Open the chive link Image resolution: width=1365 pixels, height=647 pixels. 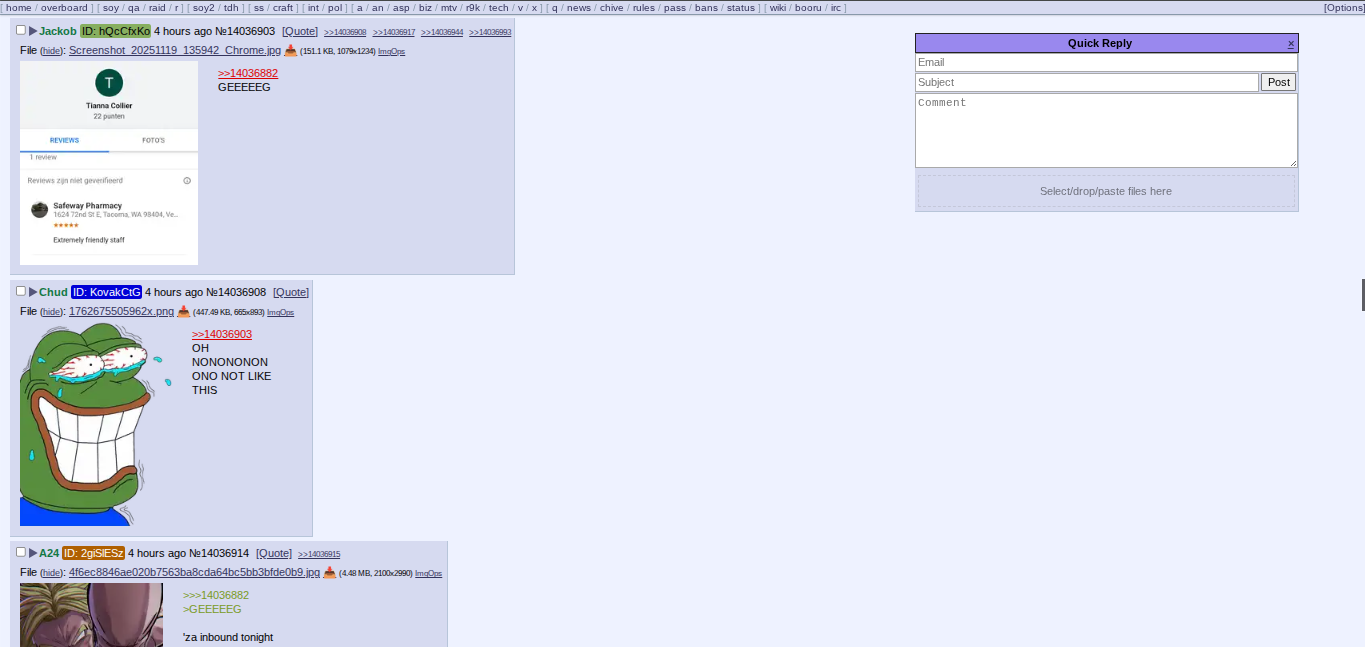click(612, 8)
